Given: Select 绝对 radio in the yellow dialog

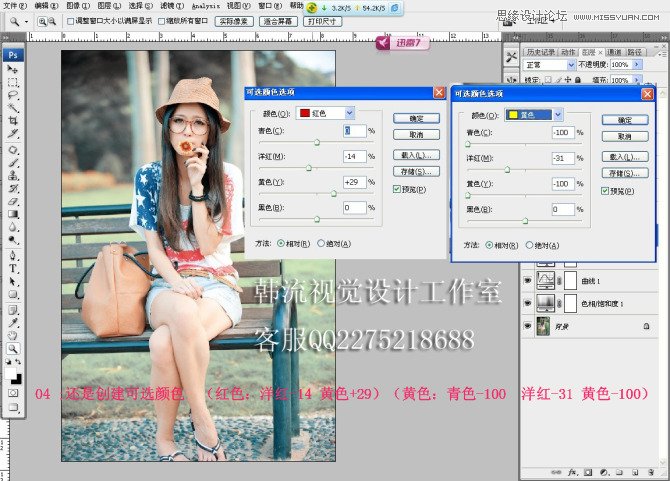Looking at the screenshot, I should [531, 244].
